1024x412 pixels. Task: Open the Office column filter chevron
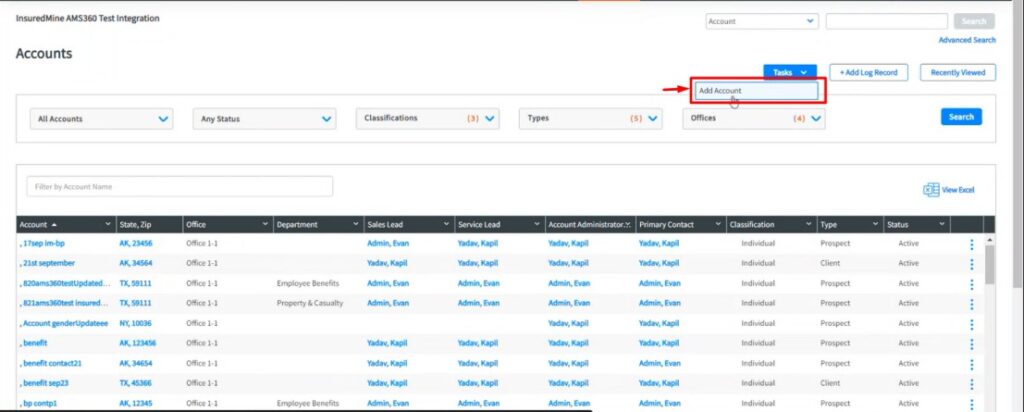click(265, 224)
